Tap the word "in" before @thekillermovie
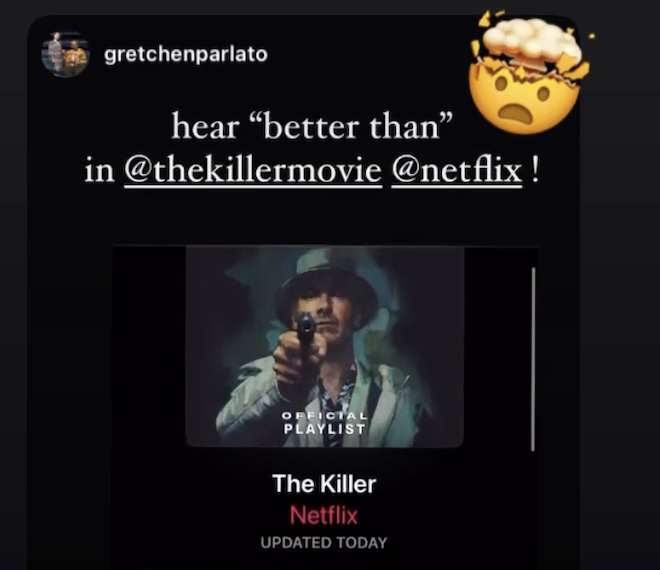 click(99, 171)
